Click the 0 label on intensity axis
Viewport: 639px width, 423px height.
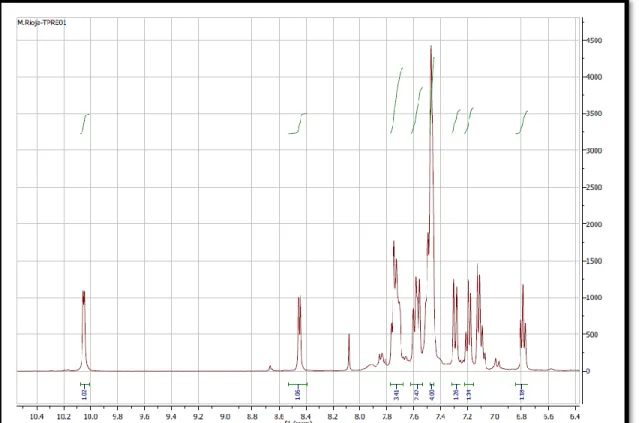click(588, 371)
